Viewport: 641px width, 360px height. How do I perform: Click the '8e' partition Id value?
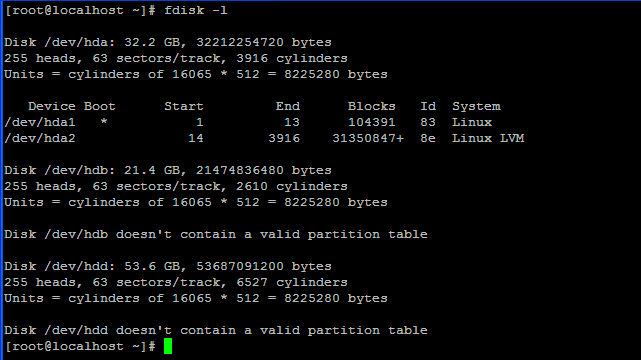428,138
